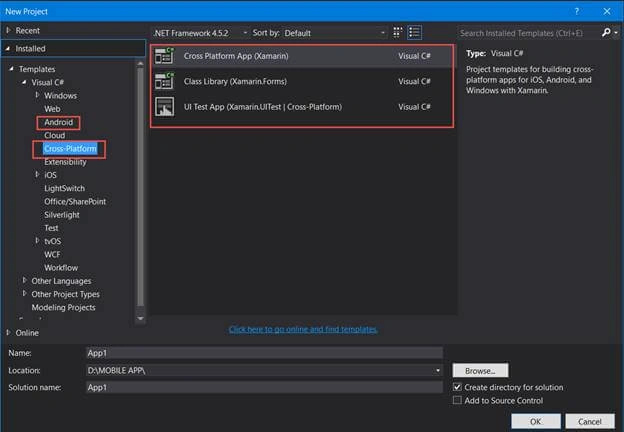Choose UI Test App (Xamarin.UITest) template
This screenshot has height=432, width=624.
point(302,107)
